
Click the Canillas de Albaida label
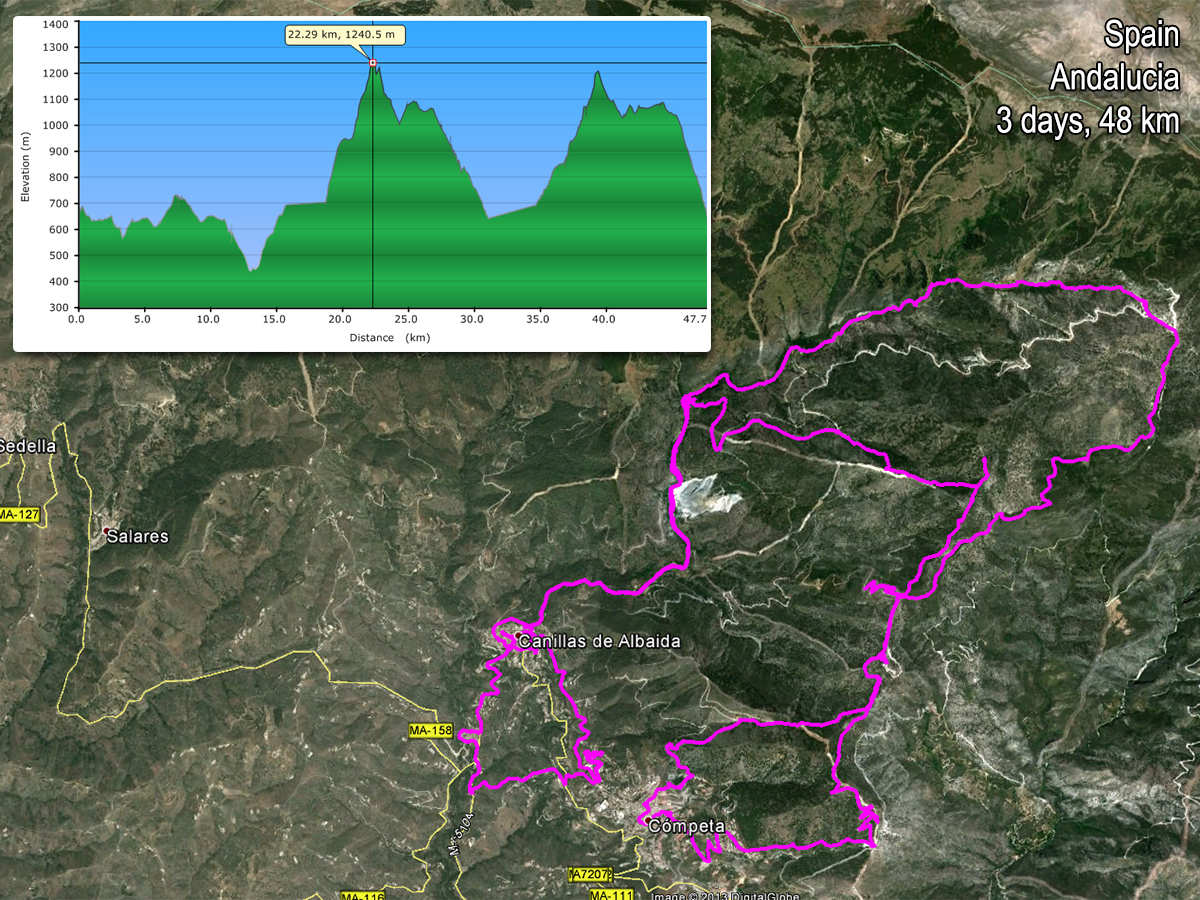coord(599,642)
